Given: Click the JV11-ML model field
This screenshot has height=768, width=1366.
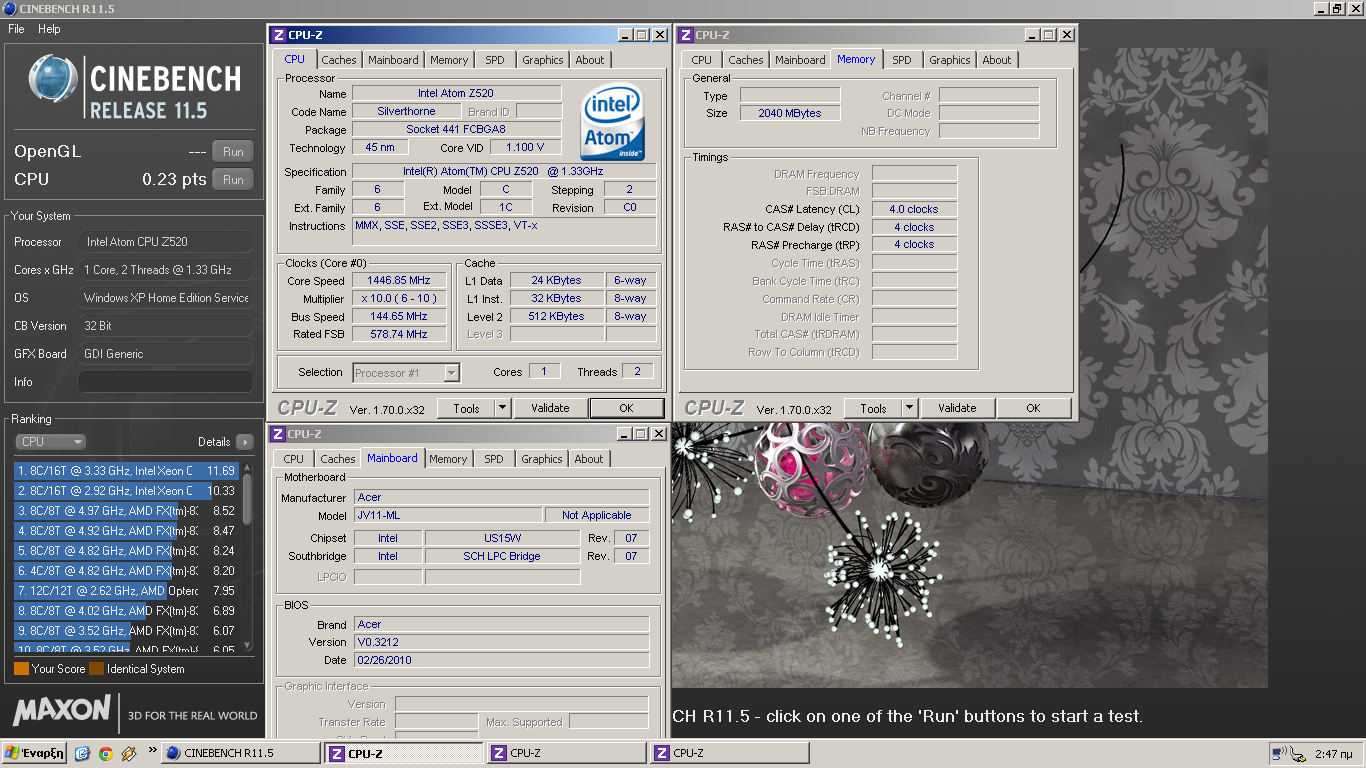Looking at the screenshot, I should (x=448, y=515).
